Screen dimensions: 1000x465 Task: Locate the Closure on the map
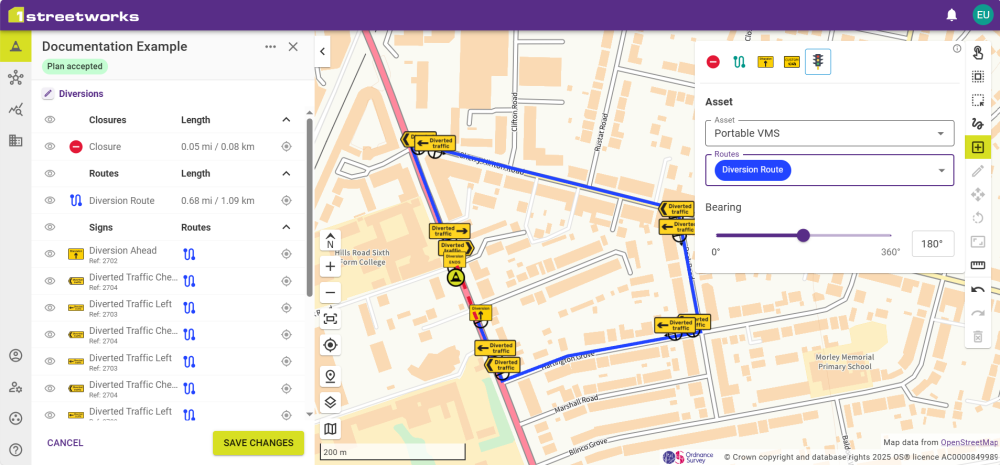point(286,147)
